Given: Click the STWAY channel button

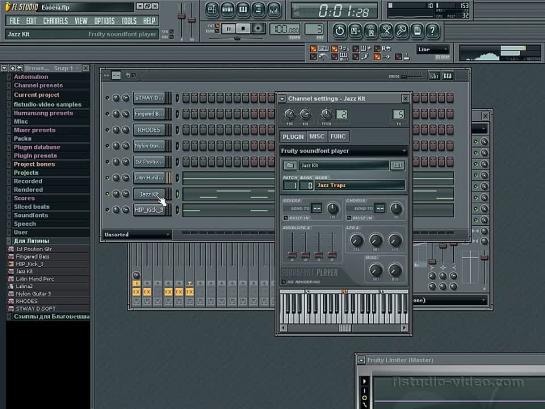Looking at the screenshot, I should [x=149, y=98].
